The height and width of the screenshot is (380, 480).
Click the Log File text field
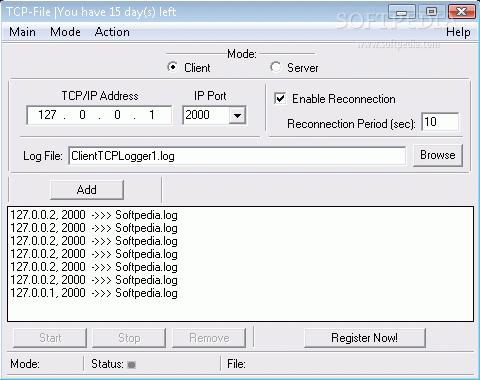click(237, 156)
